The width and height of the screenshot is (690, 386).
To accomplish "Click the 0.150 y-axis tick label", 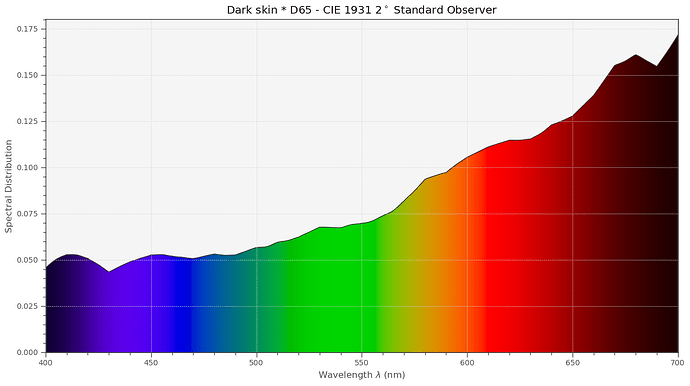I will [28, 75].
